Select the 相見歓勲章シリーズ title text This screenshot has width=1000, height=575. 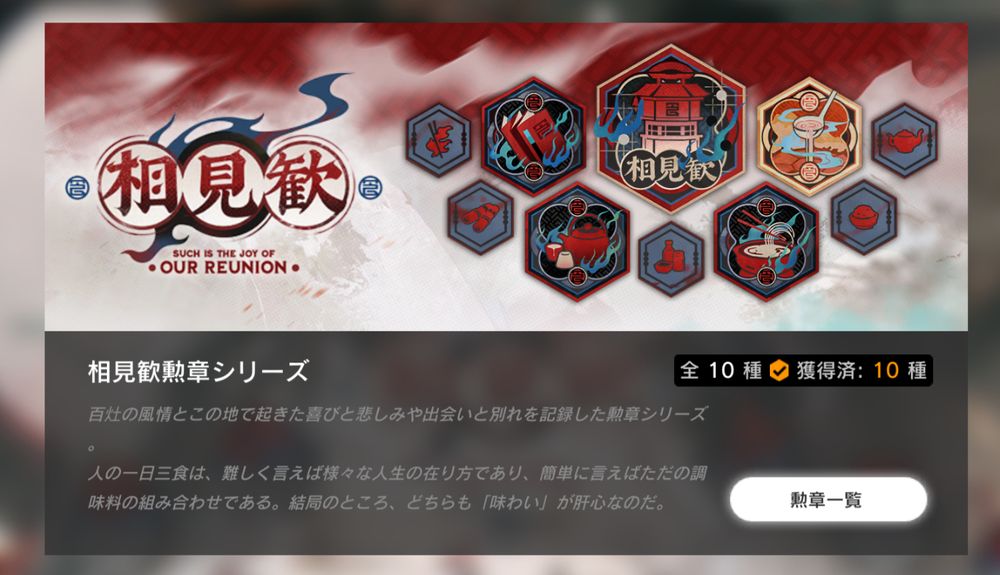pos(198,371)
